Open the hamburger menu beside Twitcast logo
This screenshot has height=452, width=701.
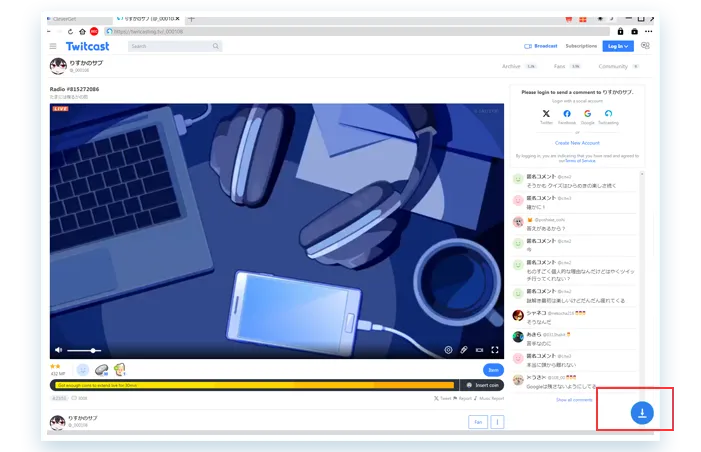point(53,46)
